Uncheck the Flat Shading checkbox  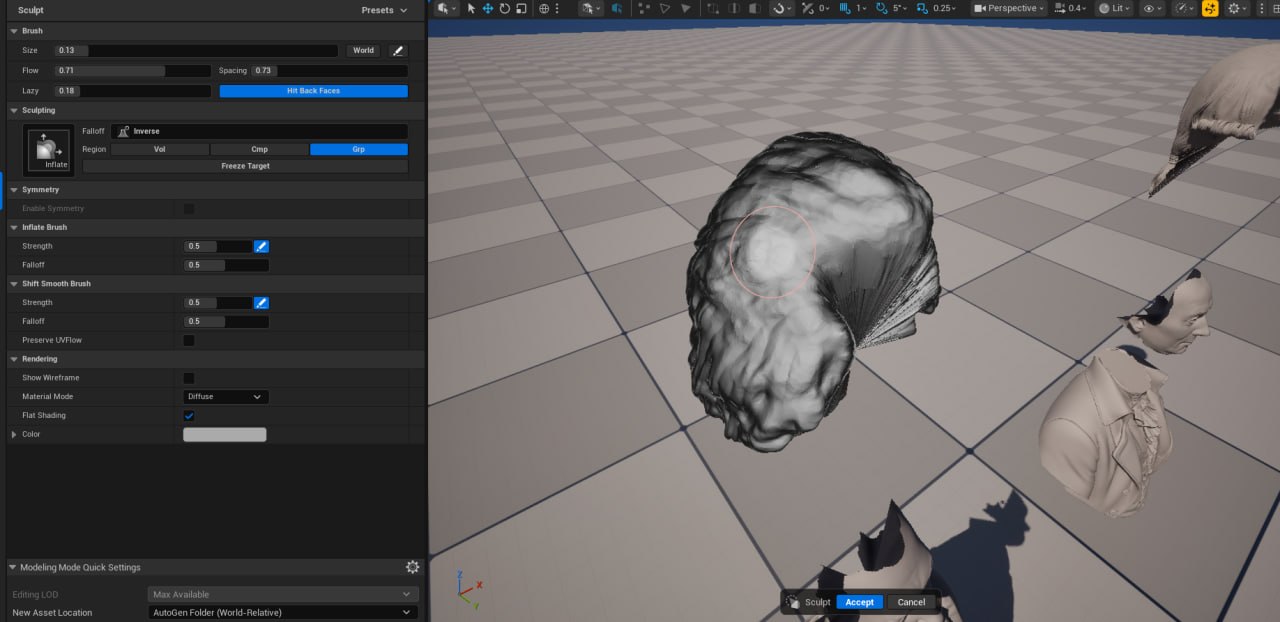[x=189, y=415]
